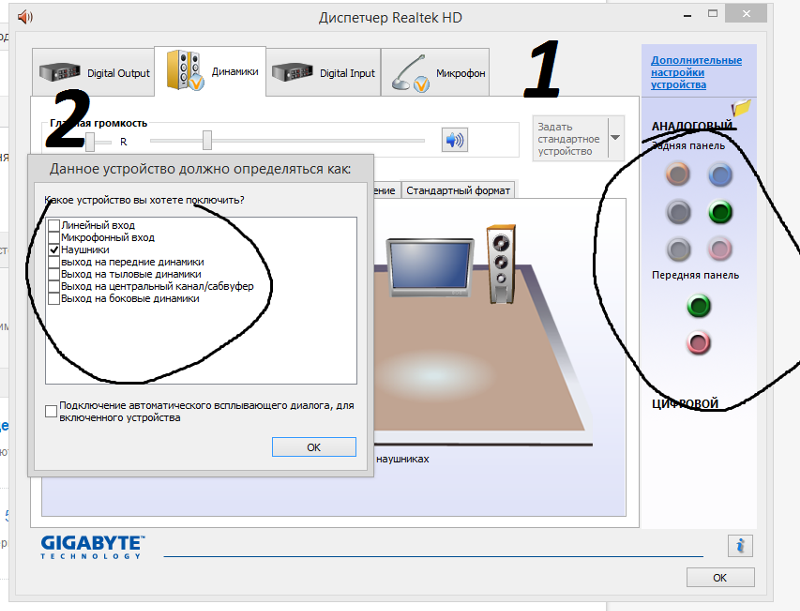Check the Микрофонный вход option
Screen dimensions: 800x611
point(54,237)
